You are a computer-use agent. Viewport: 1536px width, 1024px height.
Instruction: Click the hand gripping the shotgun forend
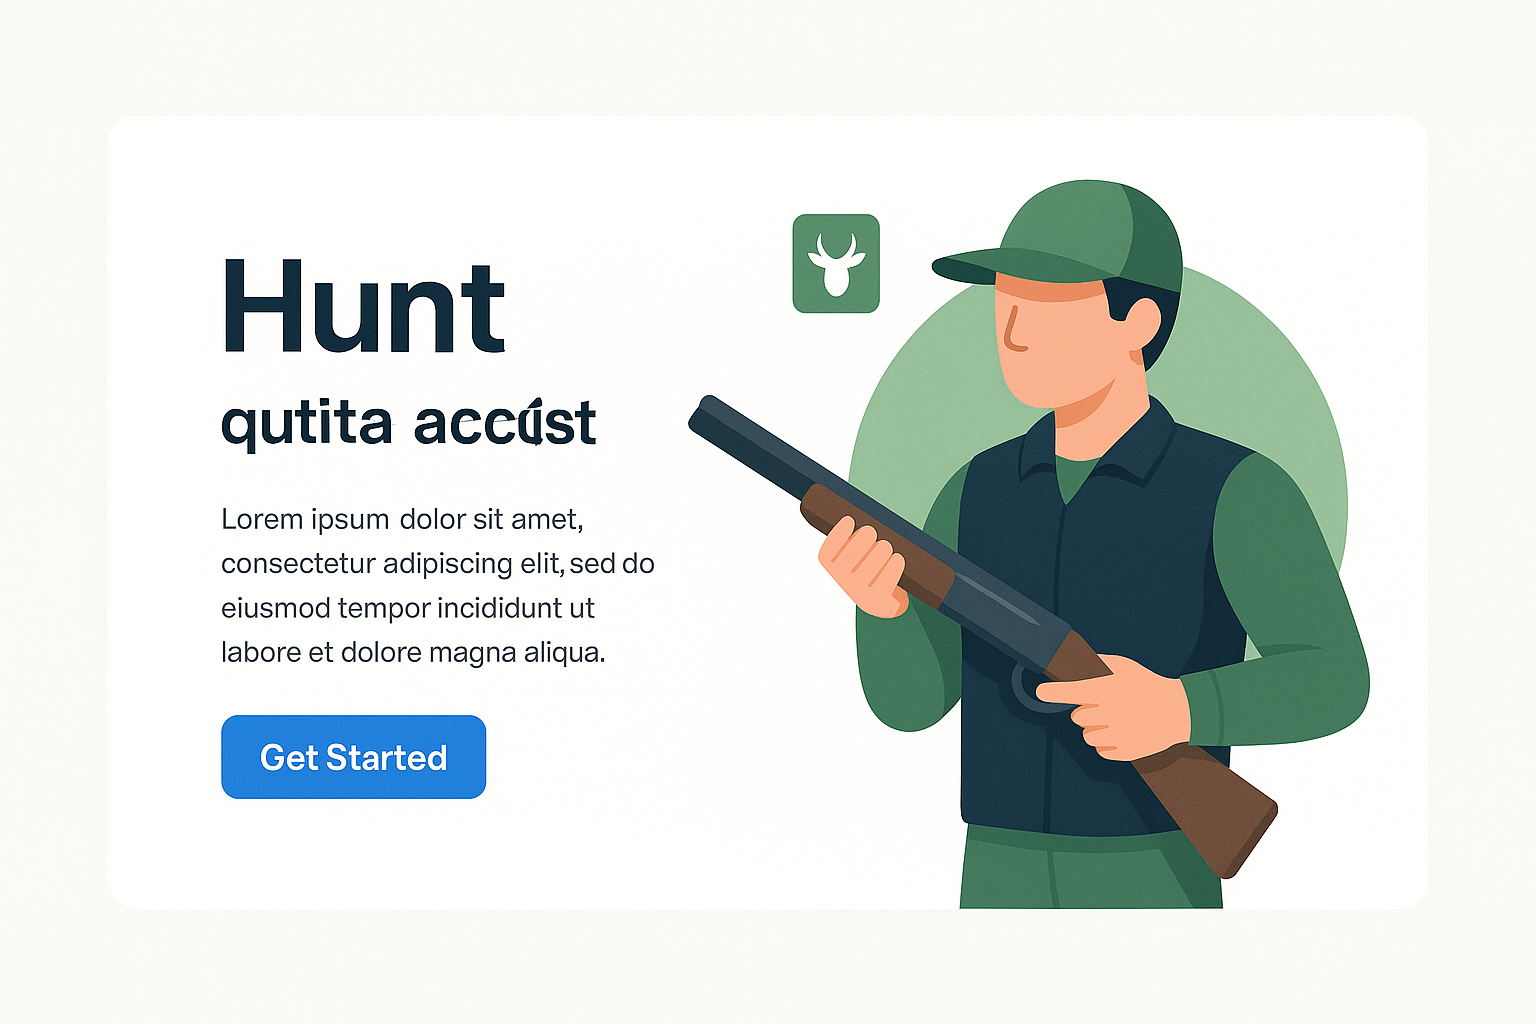pos(864,567)
